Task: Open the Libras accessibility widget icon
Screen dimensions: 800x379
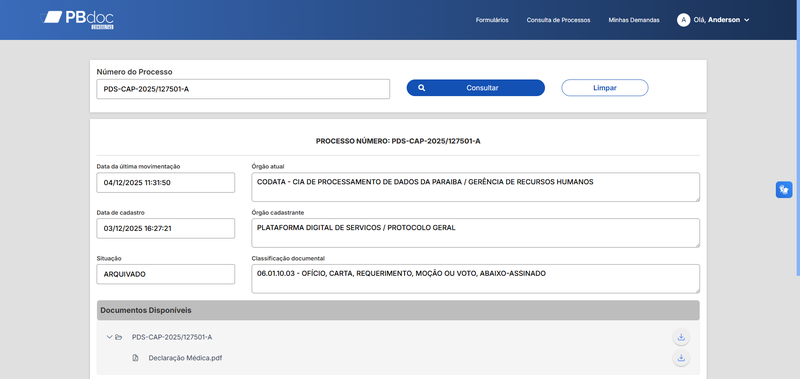Action: 784,190
